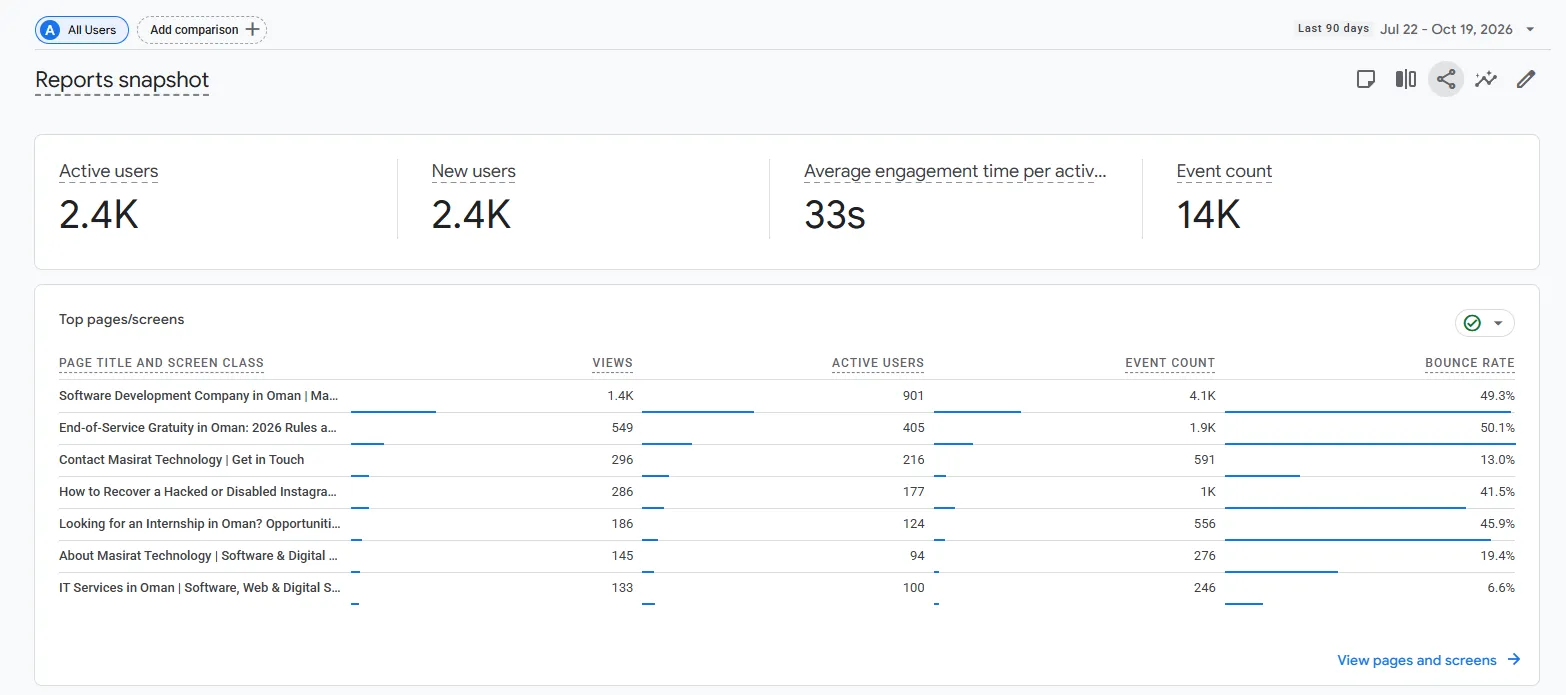This screenshot has height=695, width=1566.
Task: Click views value 549
Action: tap(622, 428)
